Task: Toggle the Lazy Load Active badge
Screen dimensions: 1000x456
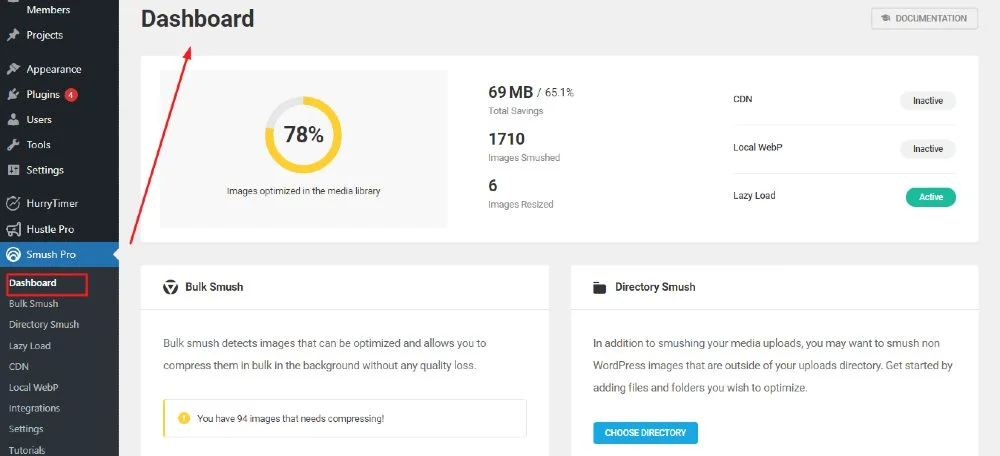Action: [930, 197]
